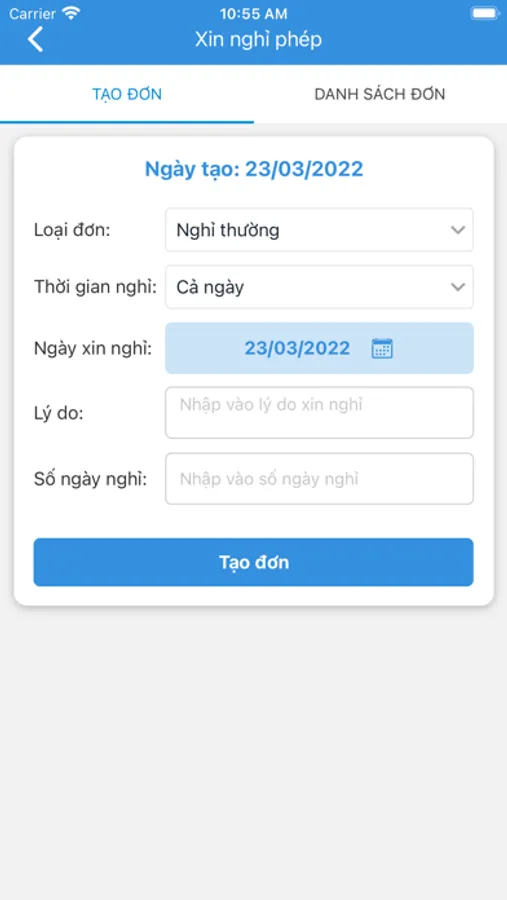
Task: Click the Thời gian nghỉ chevron arrow
Action: [x=458, y=287]
